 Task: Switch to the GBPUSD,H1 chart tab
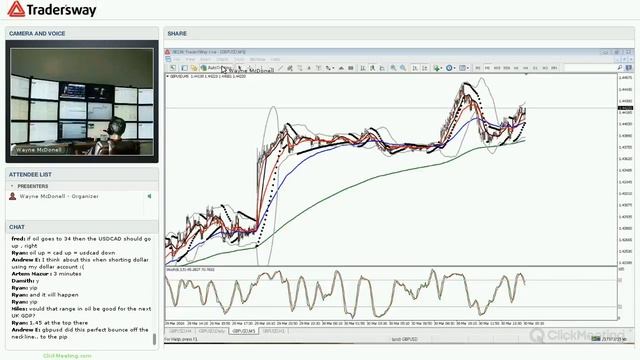(273, 331)
